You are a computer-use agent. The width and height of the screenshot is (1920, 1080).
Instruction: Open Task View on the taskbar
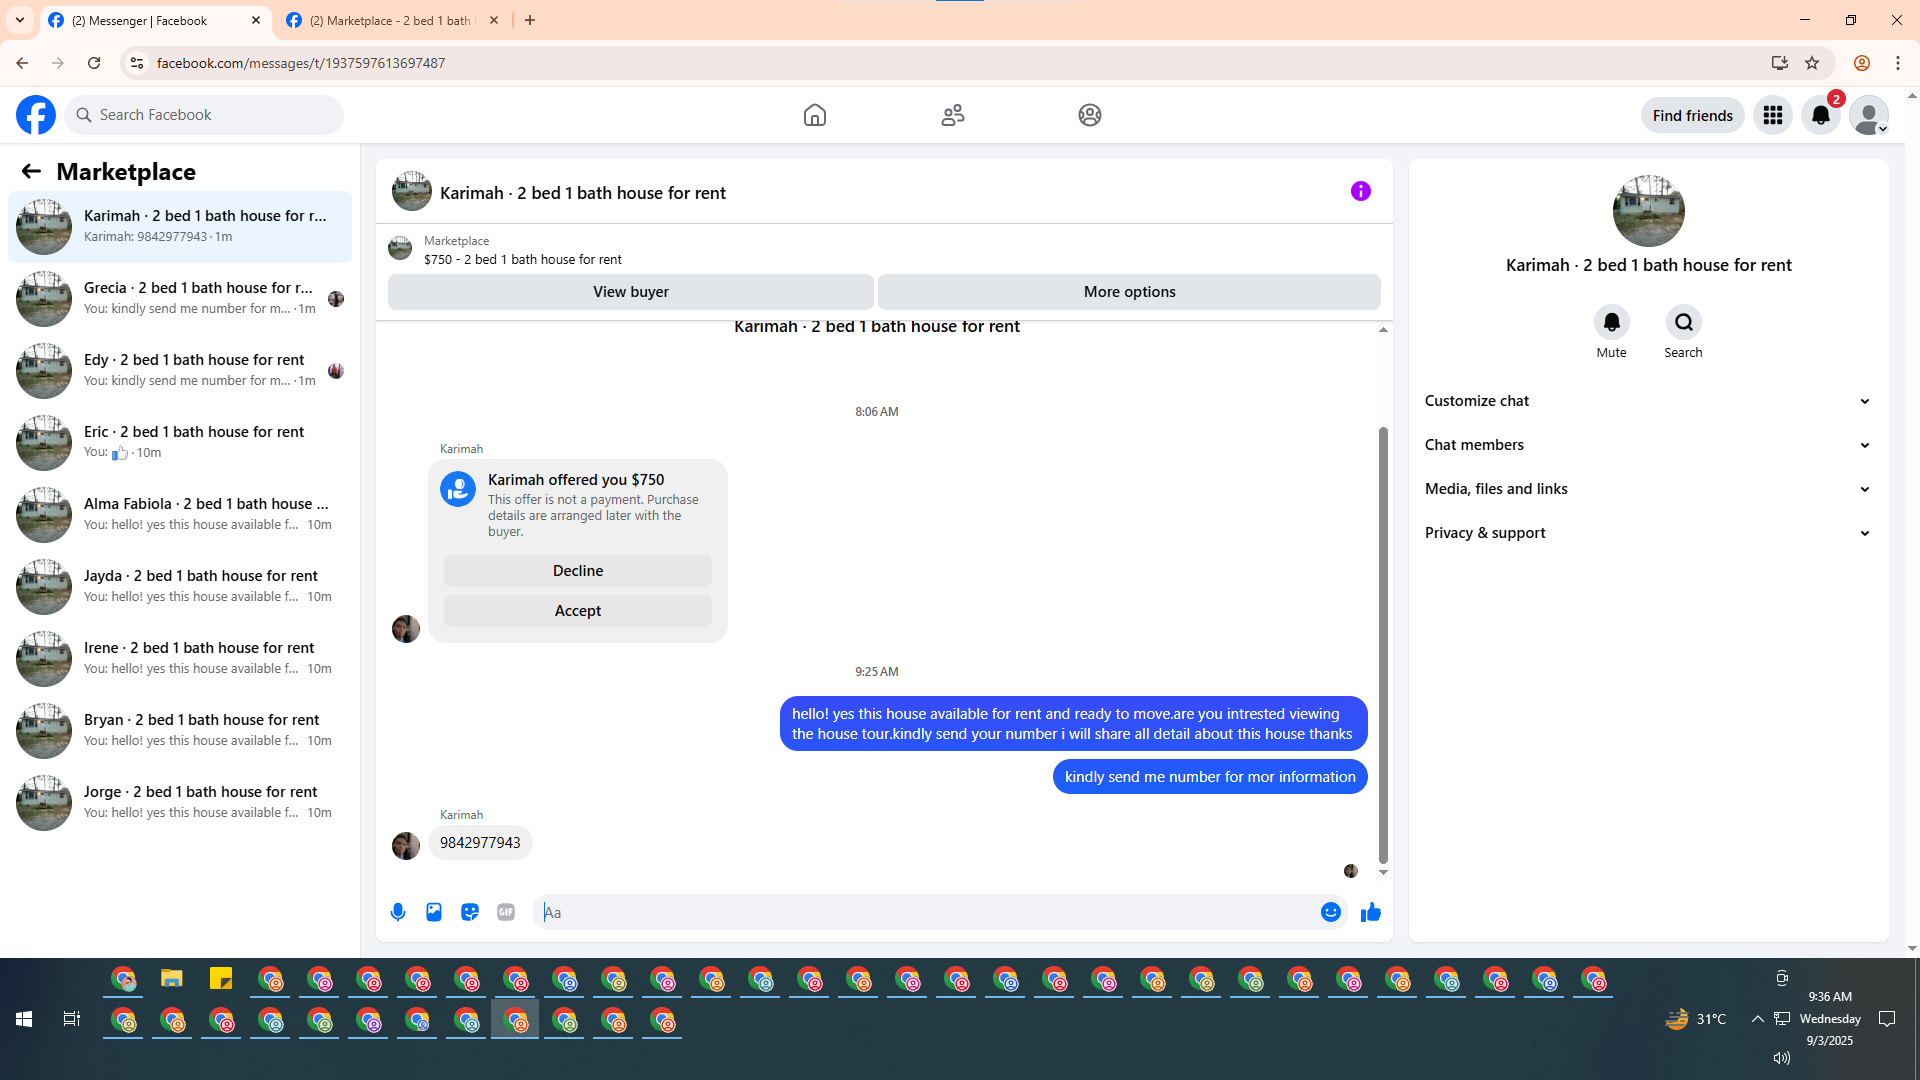71,1019
